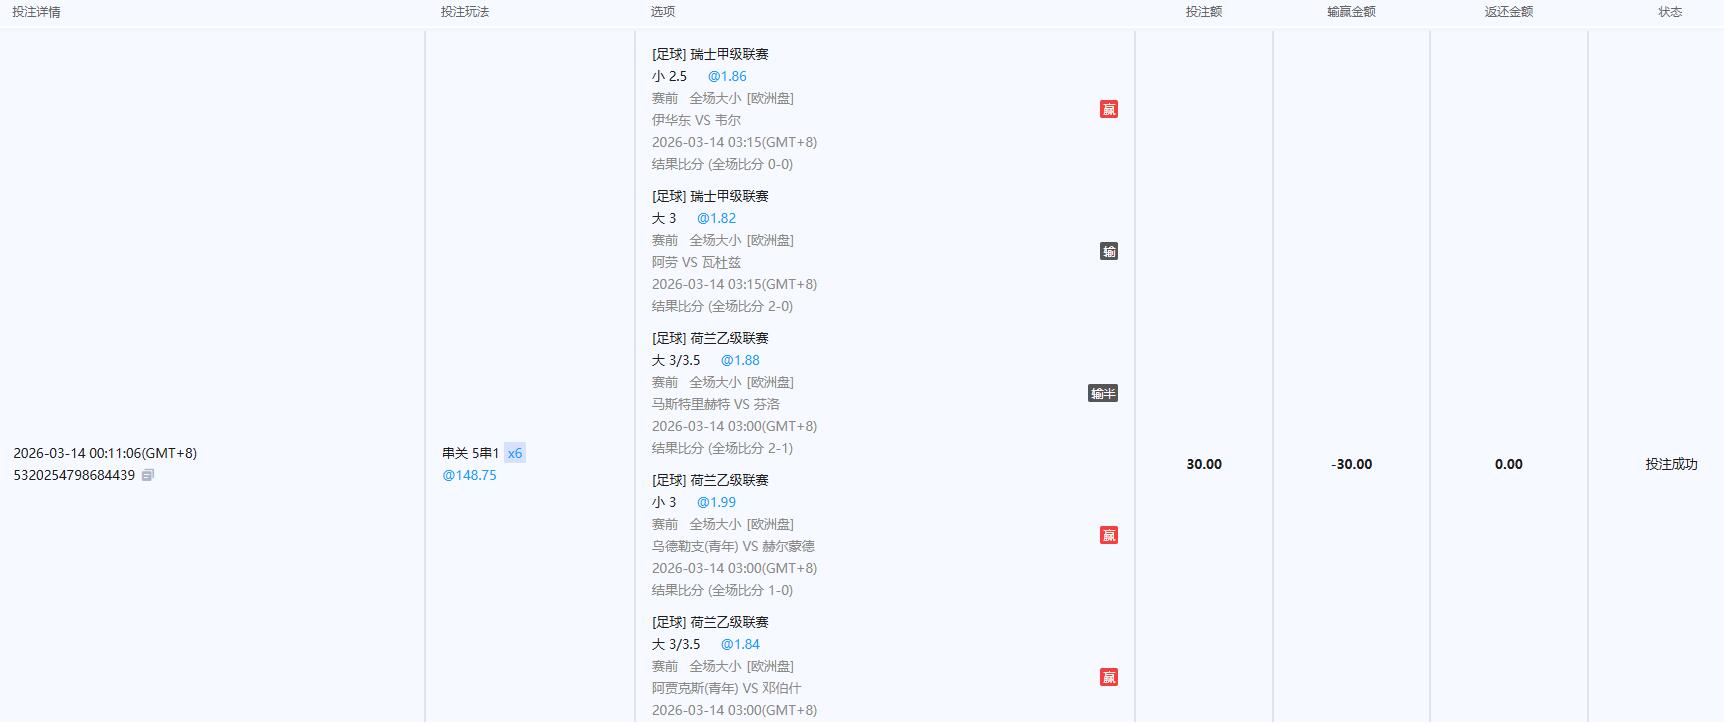Click odds @1.82 for 大 3
1724x723 pixels.
click(716, 219)
